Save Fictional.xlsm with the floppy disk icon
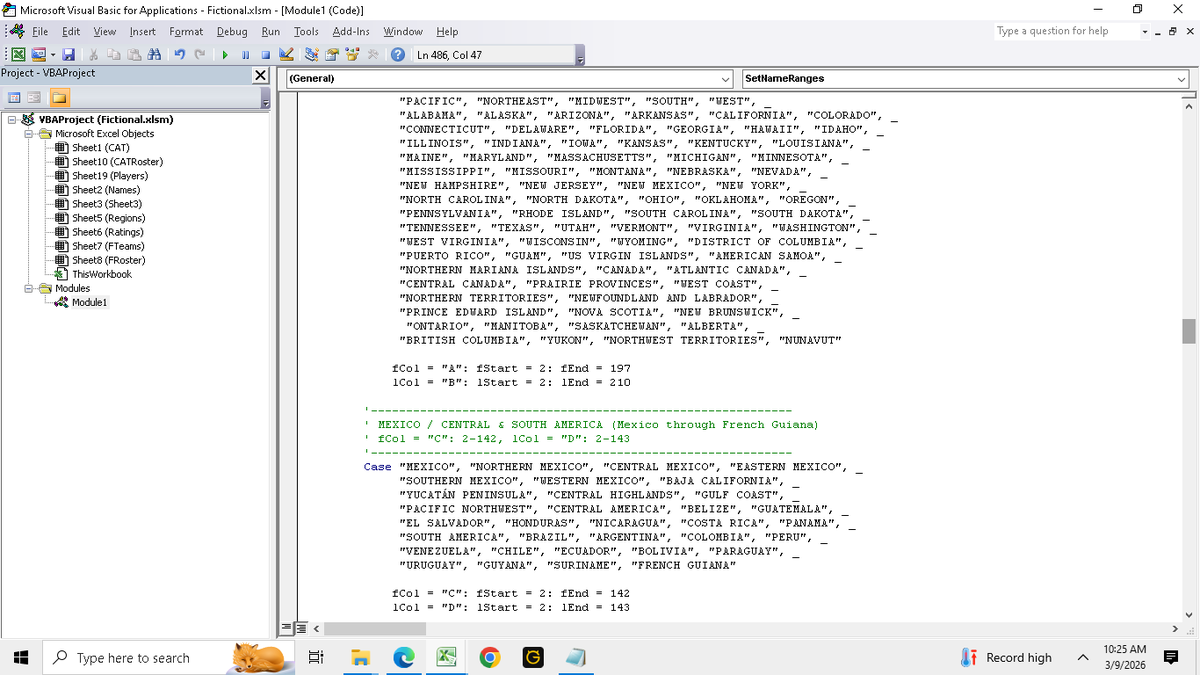The image size is (1200, 675). [x=69, y=55]
